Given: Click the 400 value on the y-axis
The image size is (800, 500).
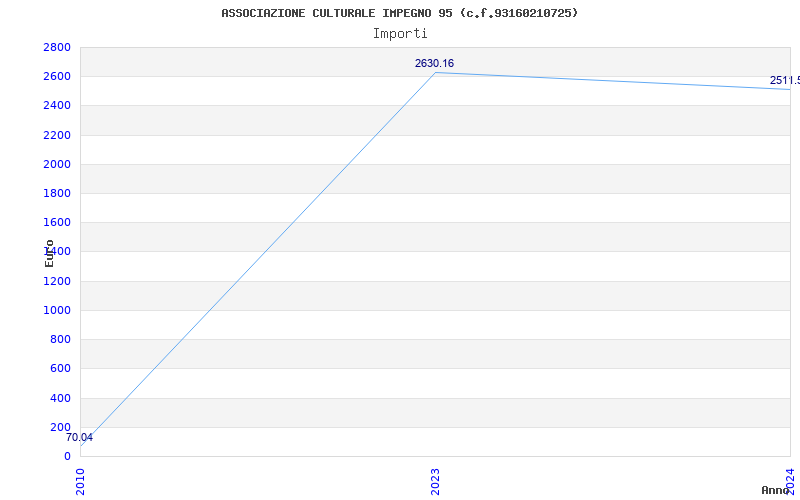Looking at the screenshot, I should pos(60,398).
